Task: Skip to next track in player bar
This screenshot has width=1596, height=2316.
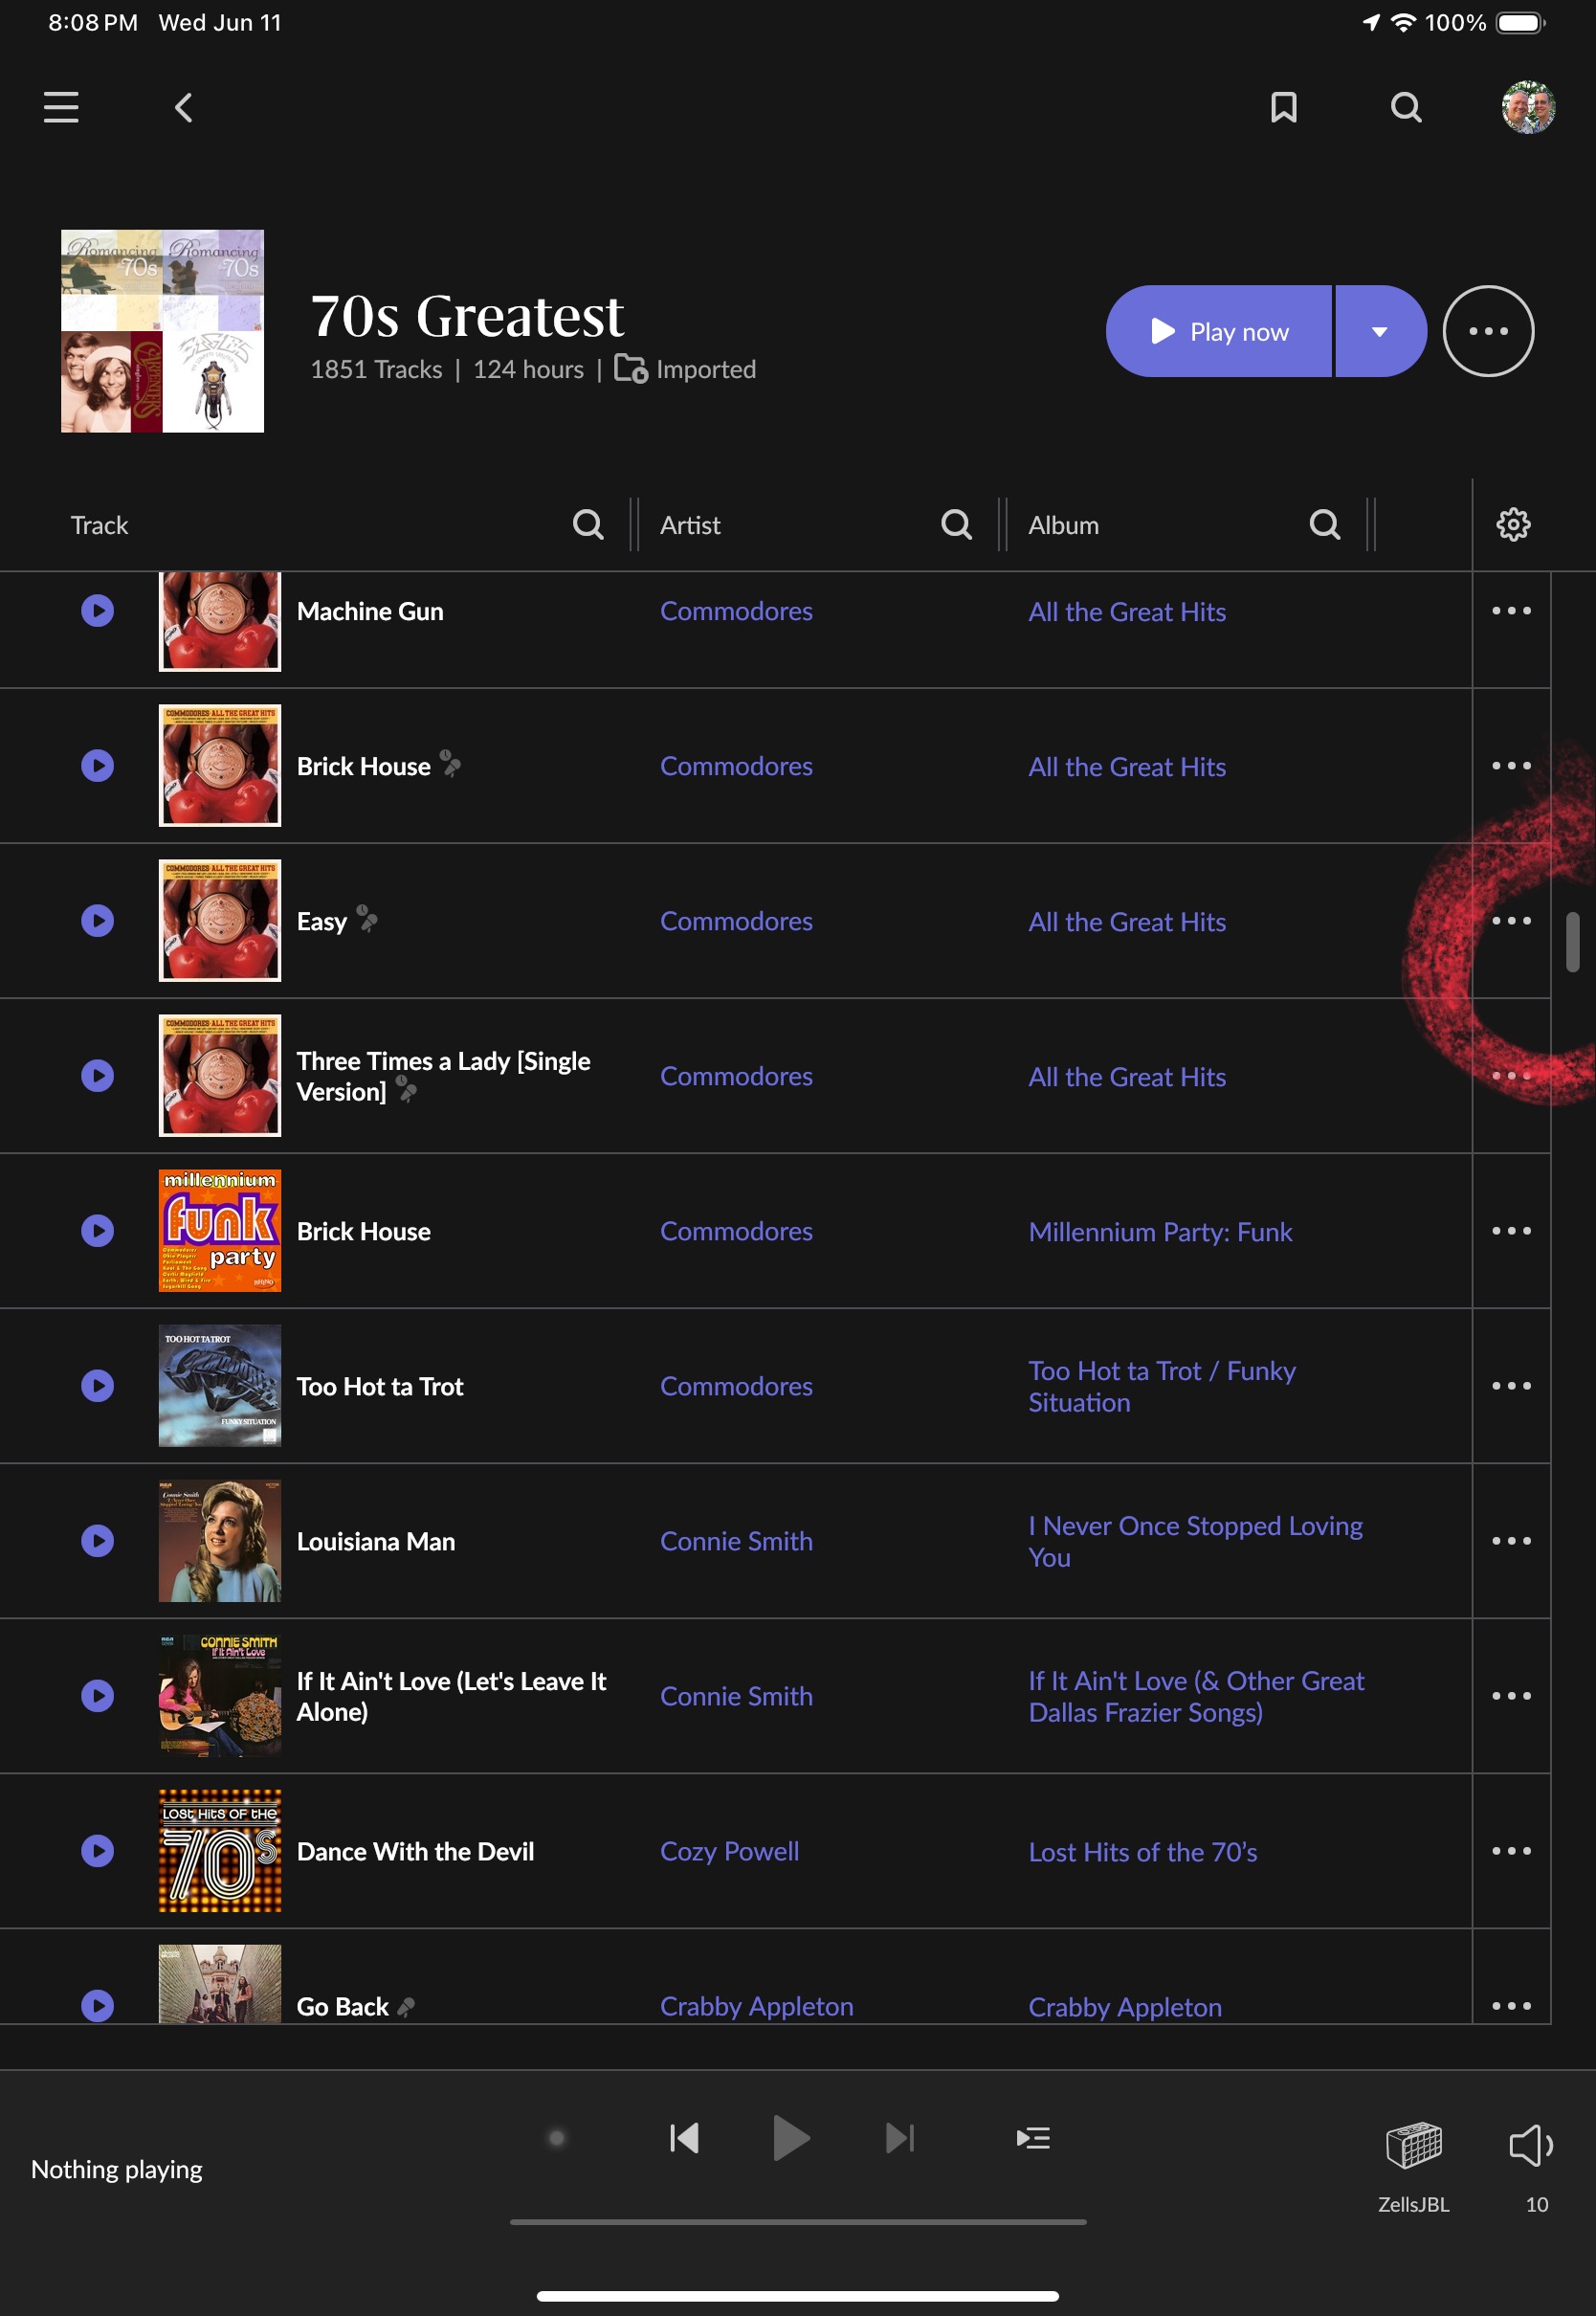Action: click(899, 2138)
